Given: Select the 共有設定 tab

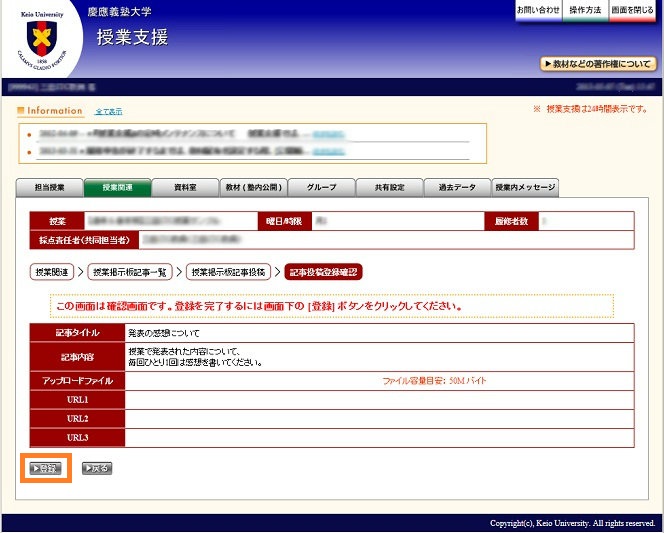Looking at the screenshot, I should tap(389, 188).
